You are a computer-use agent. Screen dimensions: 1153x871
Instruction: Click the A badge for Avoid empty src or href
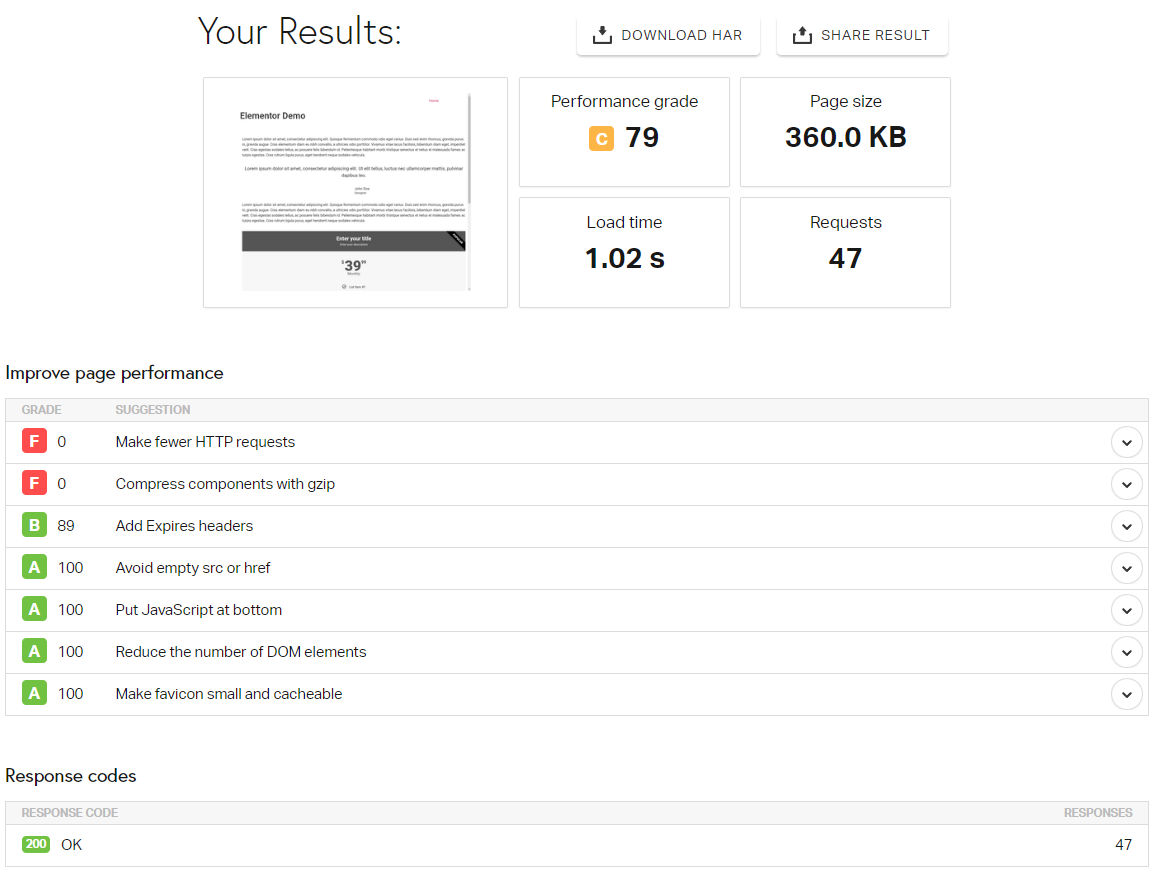(35, 567)
